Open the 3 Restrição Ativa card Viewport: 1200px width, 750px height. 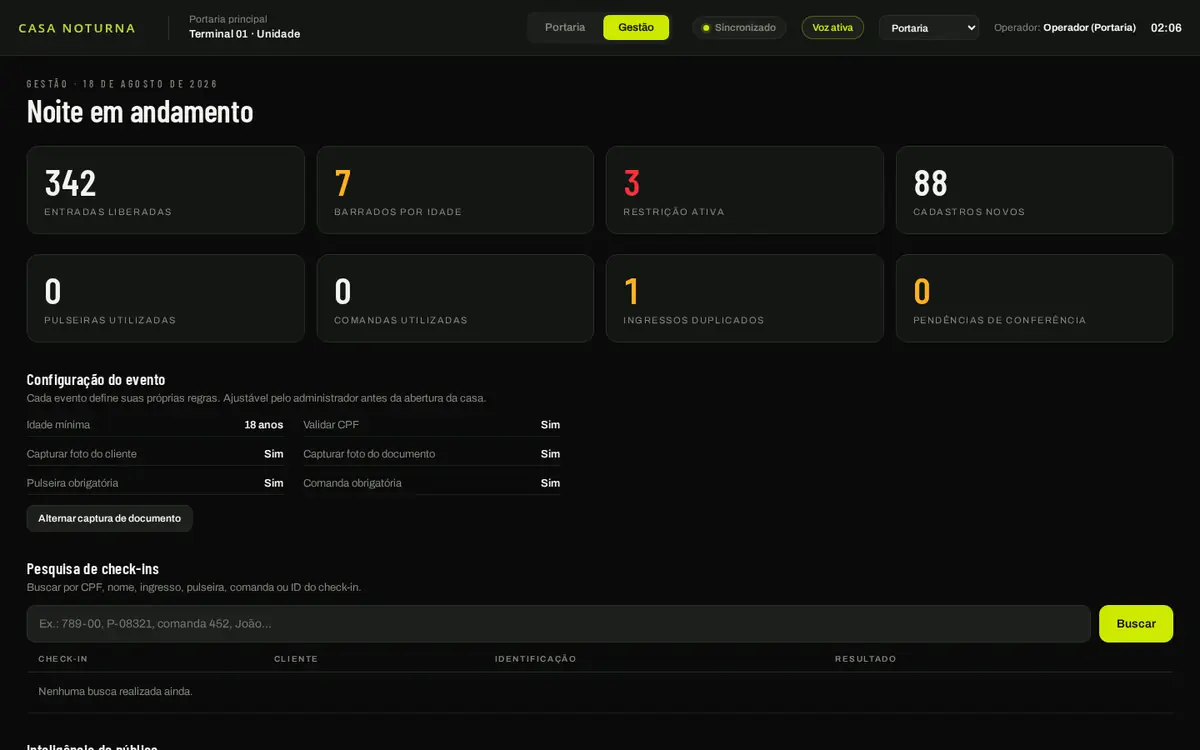pyautogui.click(x=745, y=190)
